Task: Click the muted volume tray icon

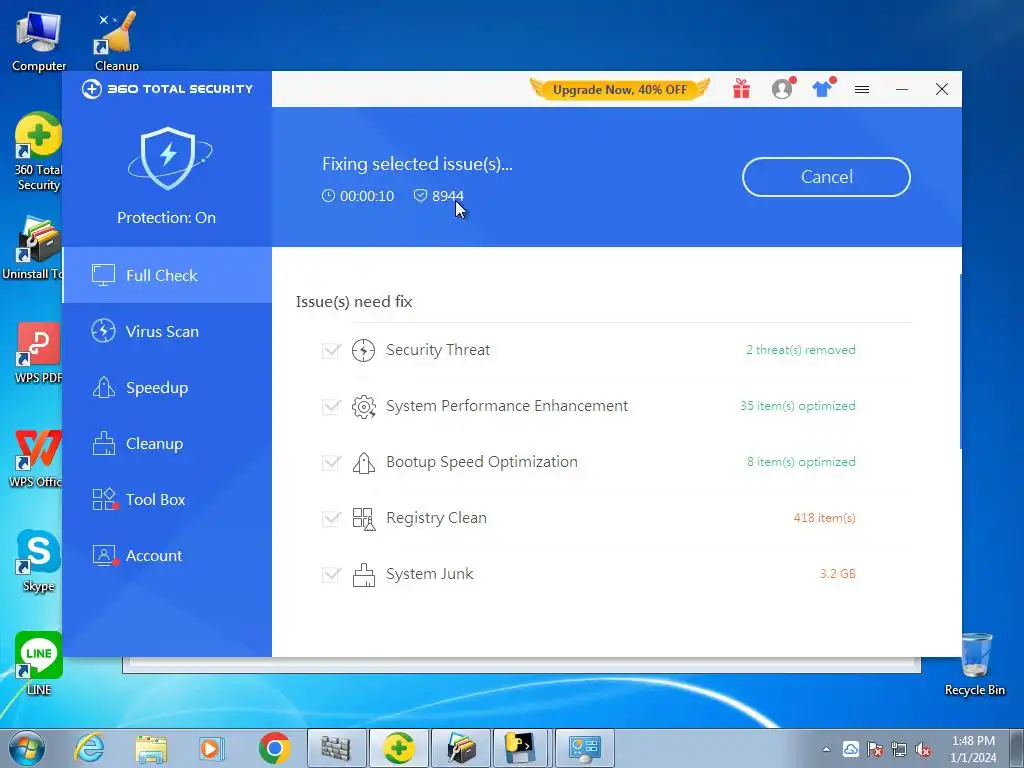Action: coord(923,749)
